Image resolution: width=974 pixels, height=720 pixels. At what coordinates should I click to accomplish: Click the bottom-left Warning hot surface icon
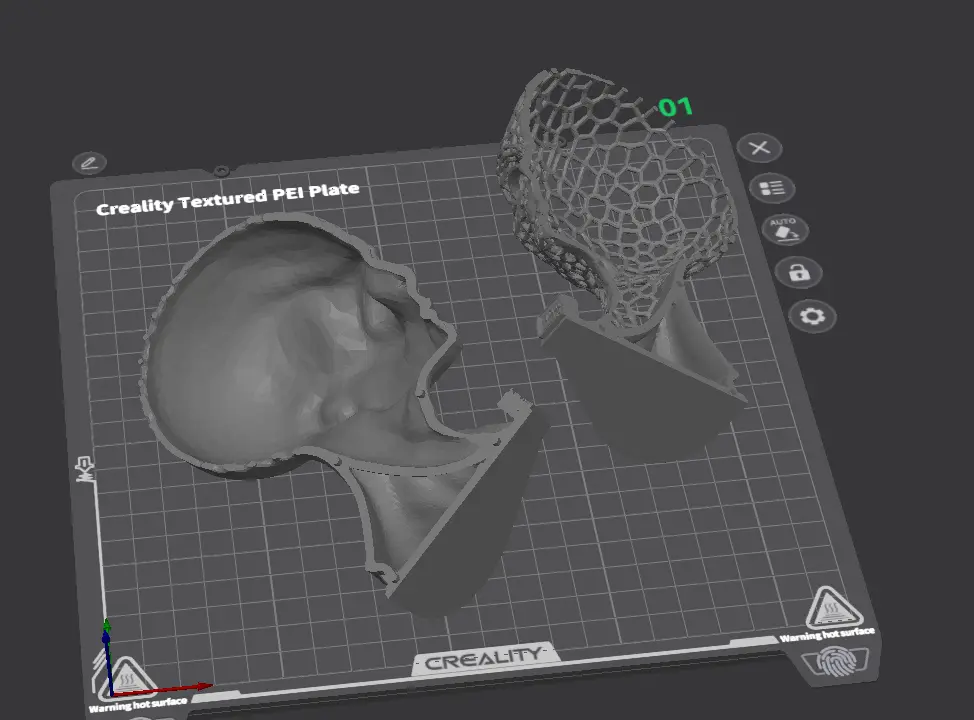pos(126,677)
